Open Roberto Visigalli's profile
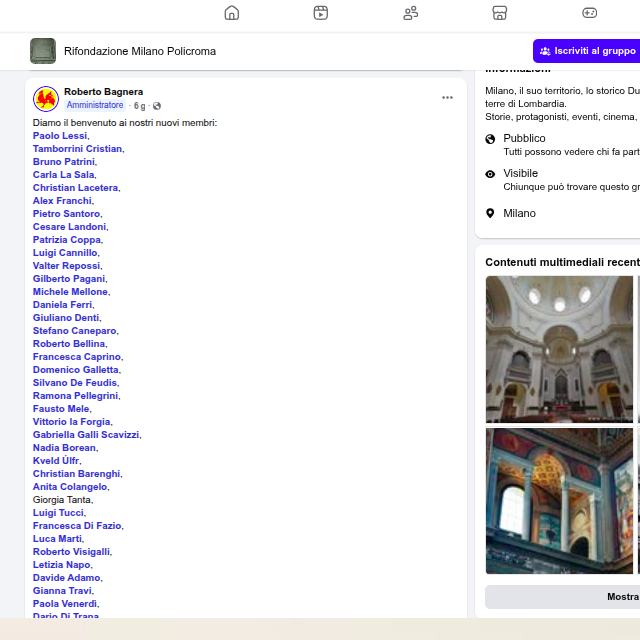 [x=71, y=552]
